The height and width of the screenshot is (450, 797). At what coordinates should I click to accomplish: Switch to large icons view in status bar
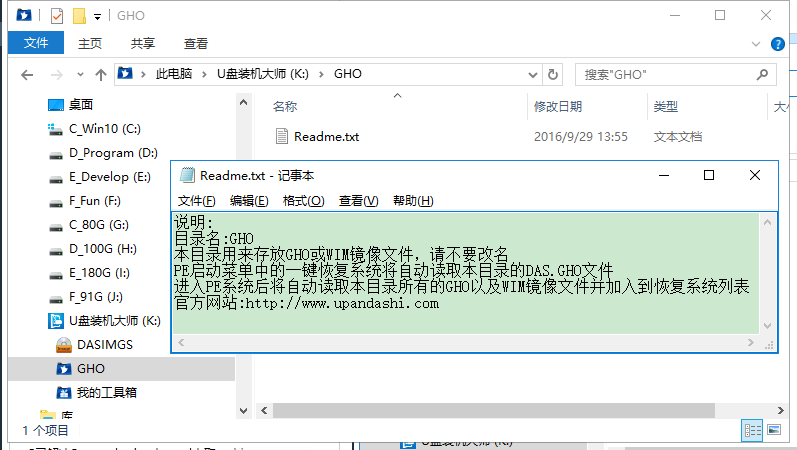pos(774,431)
